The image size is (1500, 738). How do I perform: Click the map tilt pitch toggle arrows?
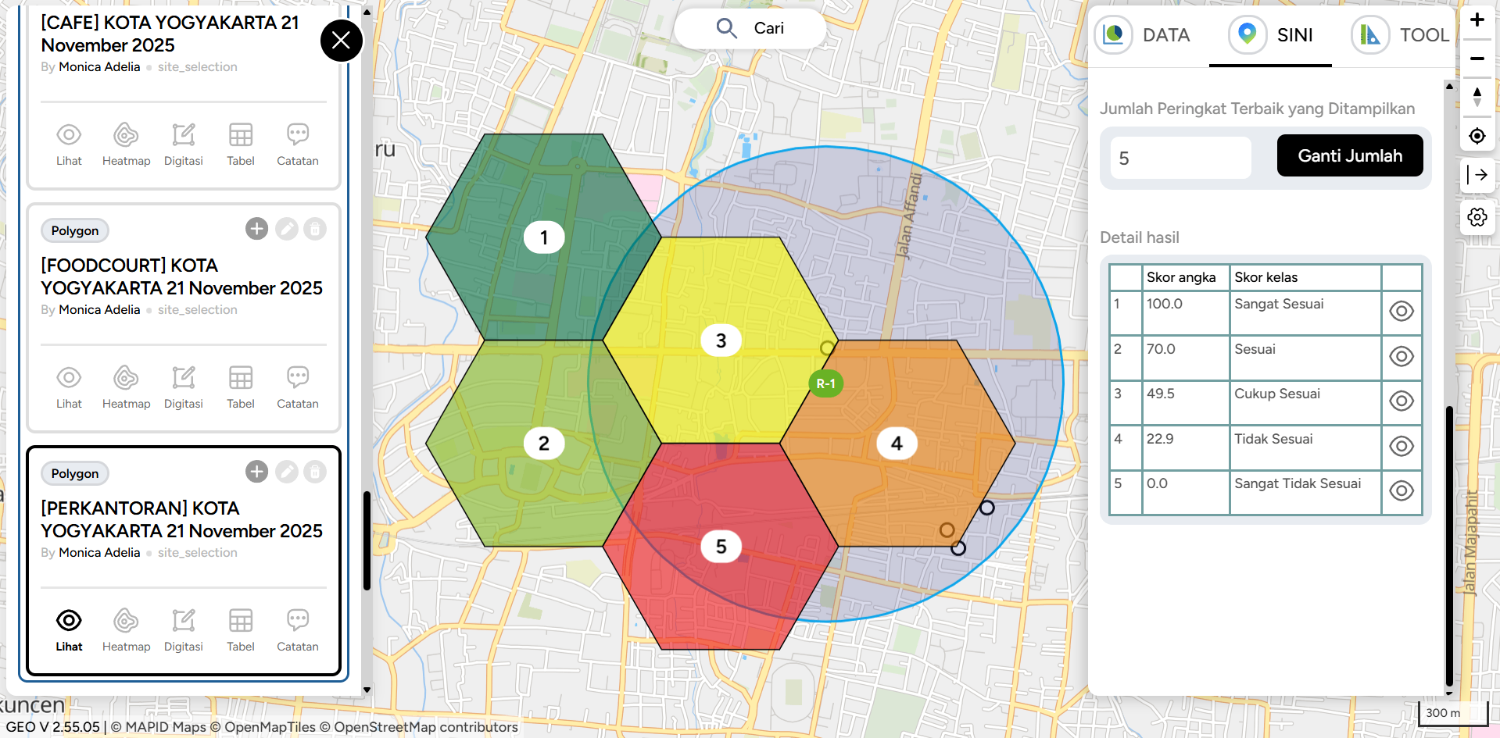click(1477, 96)
